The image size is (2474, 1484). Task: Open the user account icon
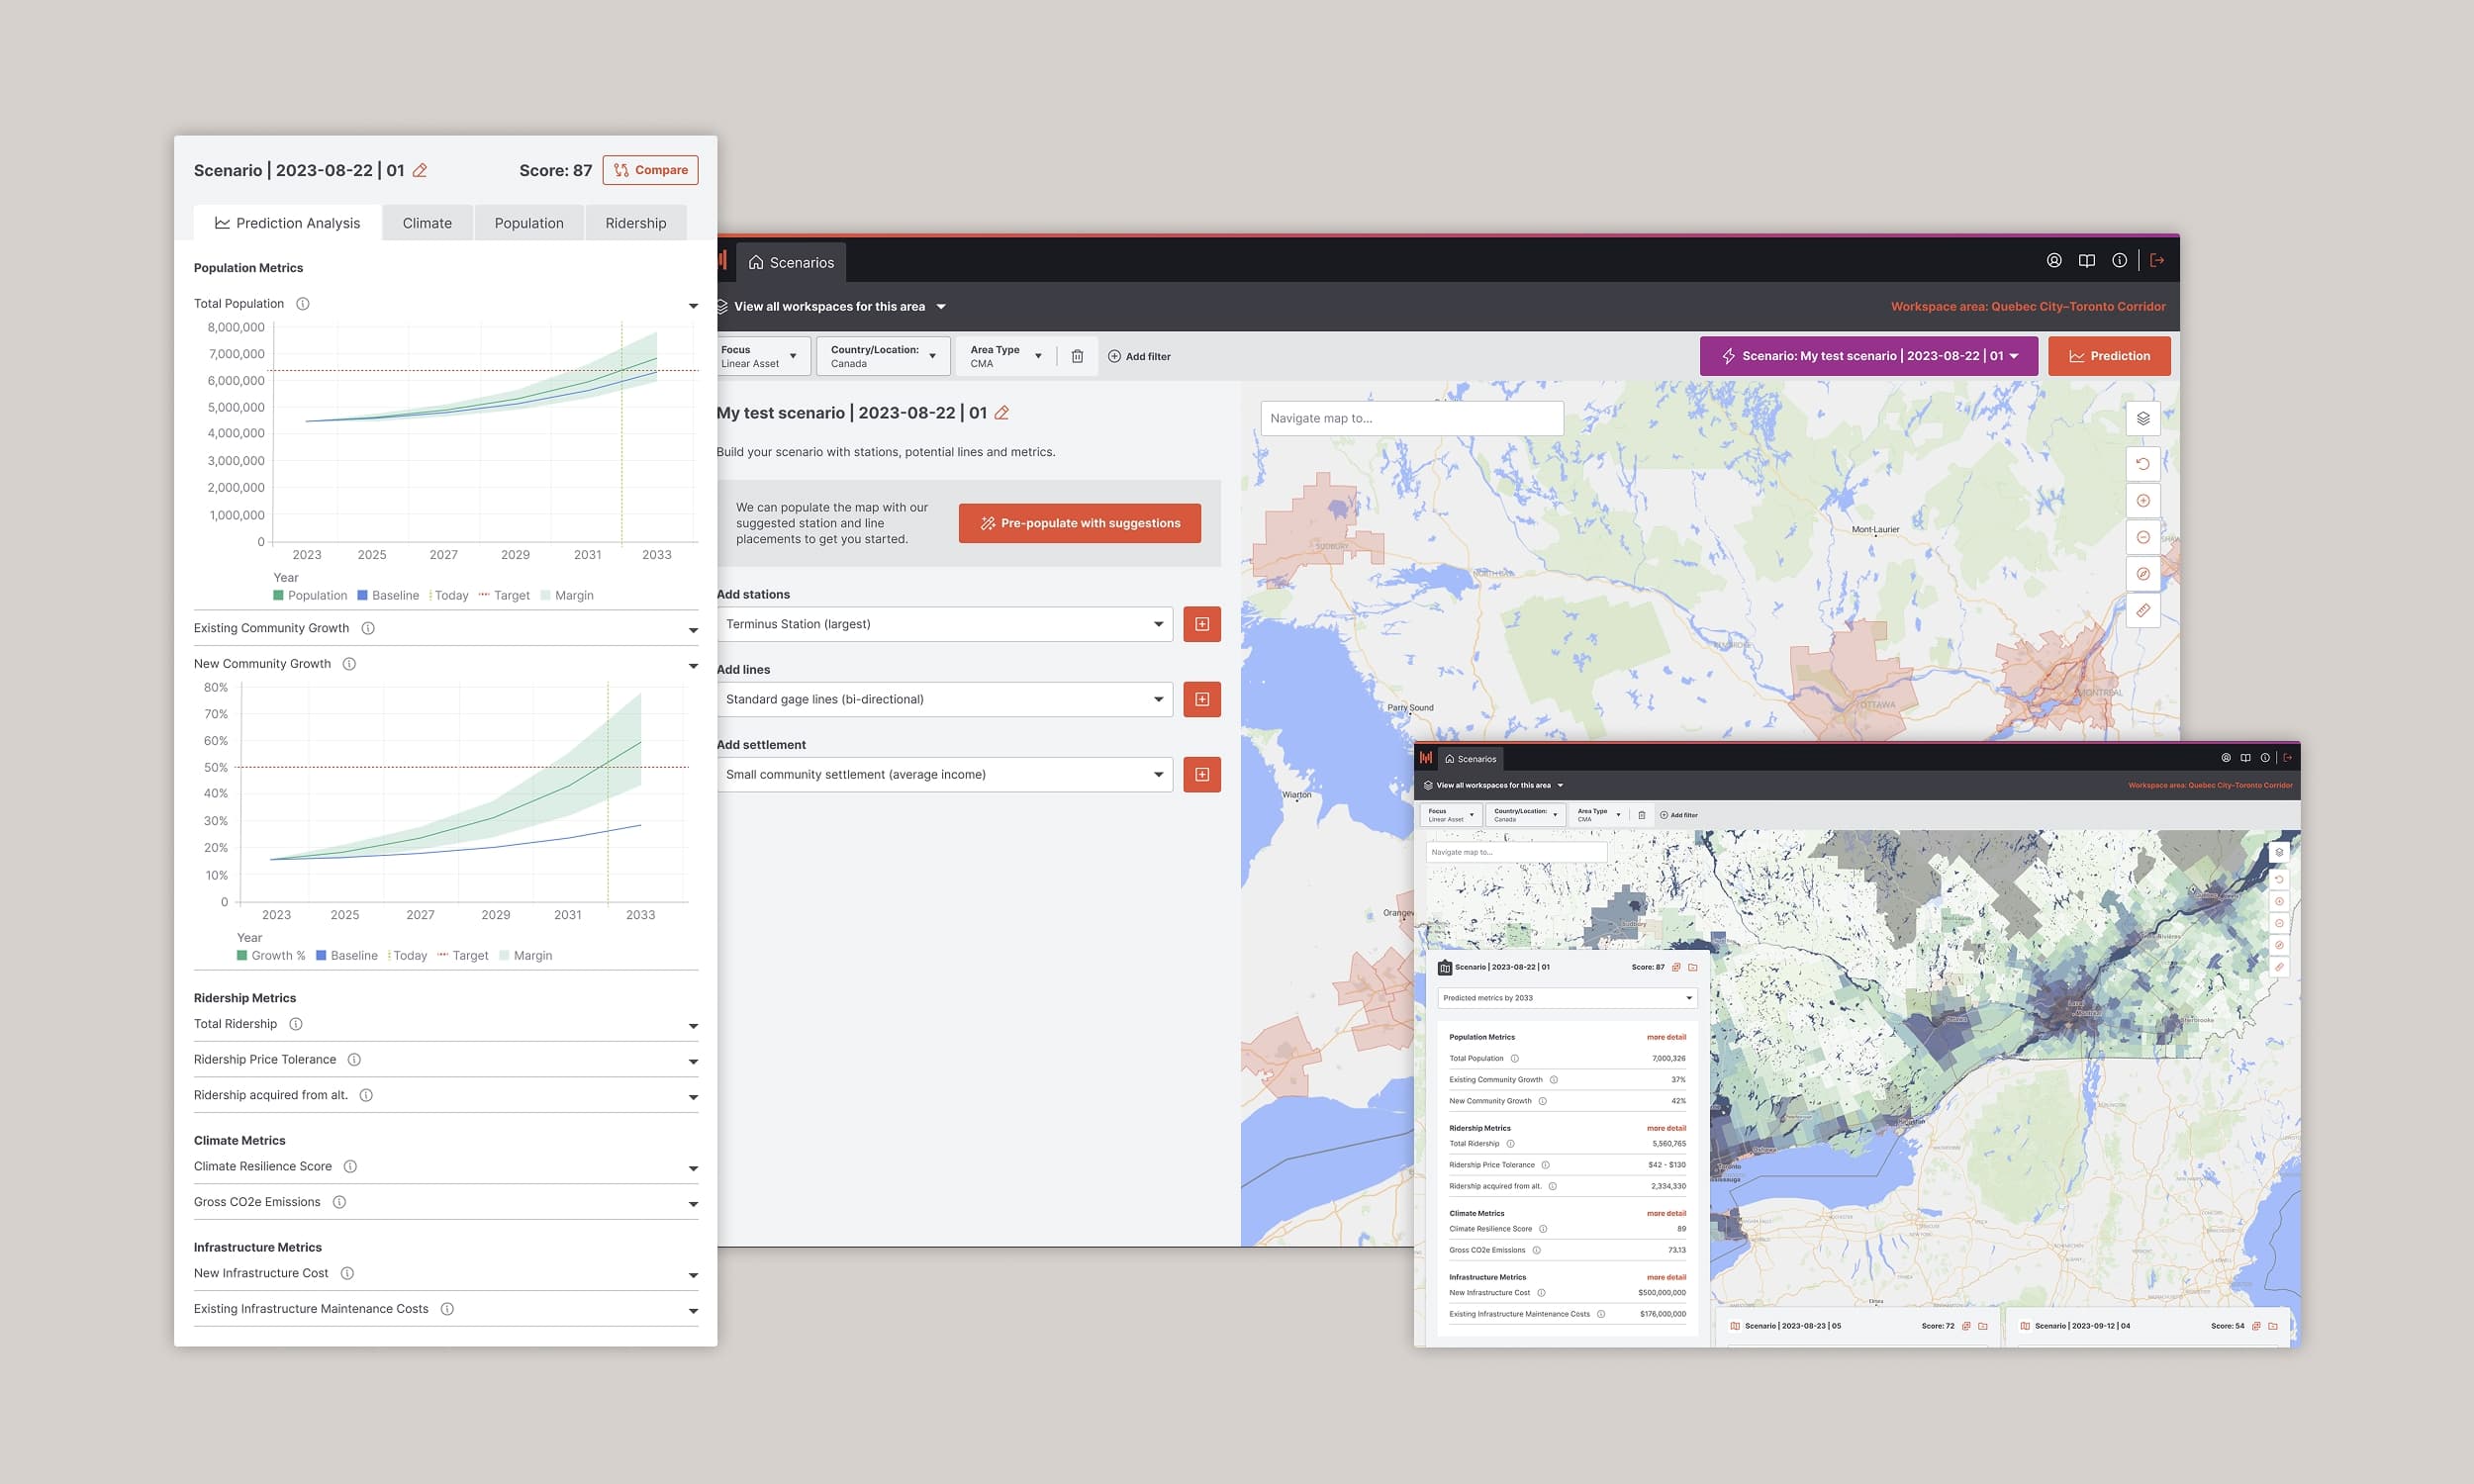(x=2054, y=261)
